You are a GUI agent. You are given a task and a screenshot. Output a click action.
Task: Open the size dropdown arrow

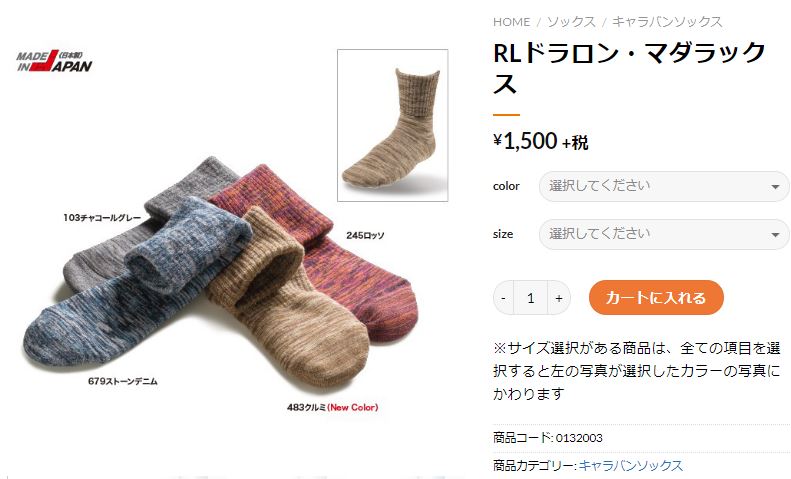pos(775,235)
